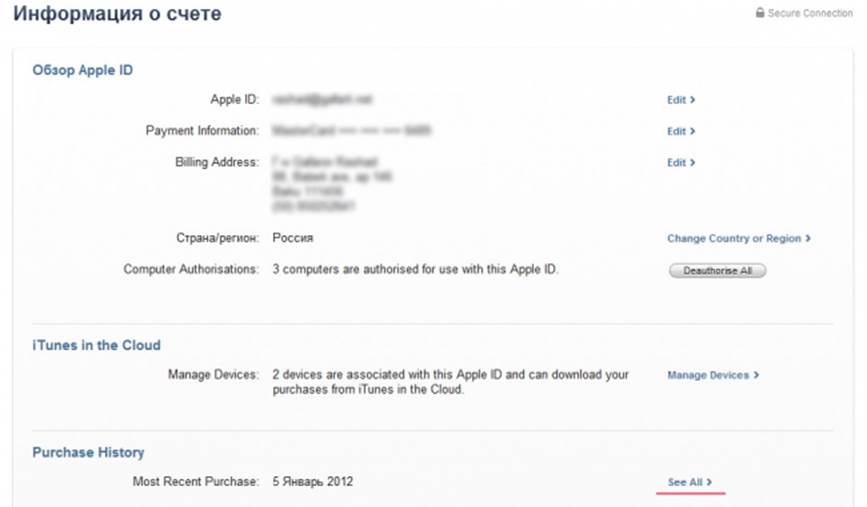Viewport: 867px width, 507px height.
Task: Click the '5 Январь 2012' purchase date
Action: pos(312,482)
